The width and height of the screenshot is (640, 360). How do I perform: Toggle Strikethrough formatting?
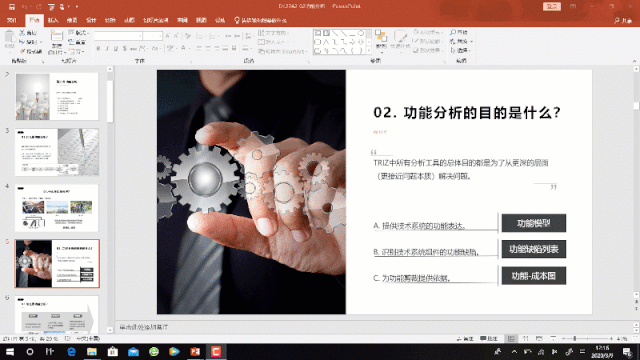tap(133, 49)
